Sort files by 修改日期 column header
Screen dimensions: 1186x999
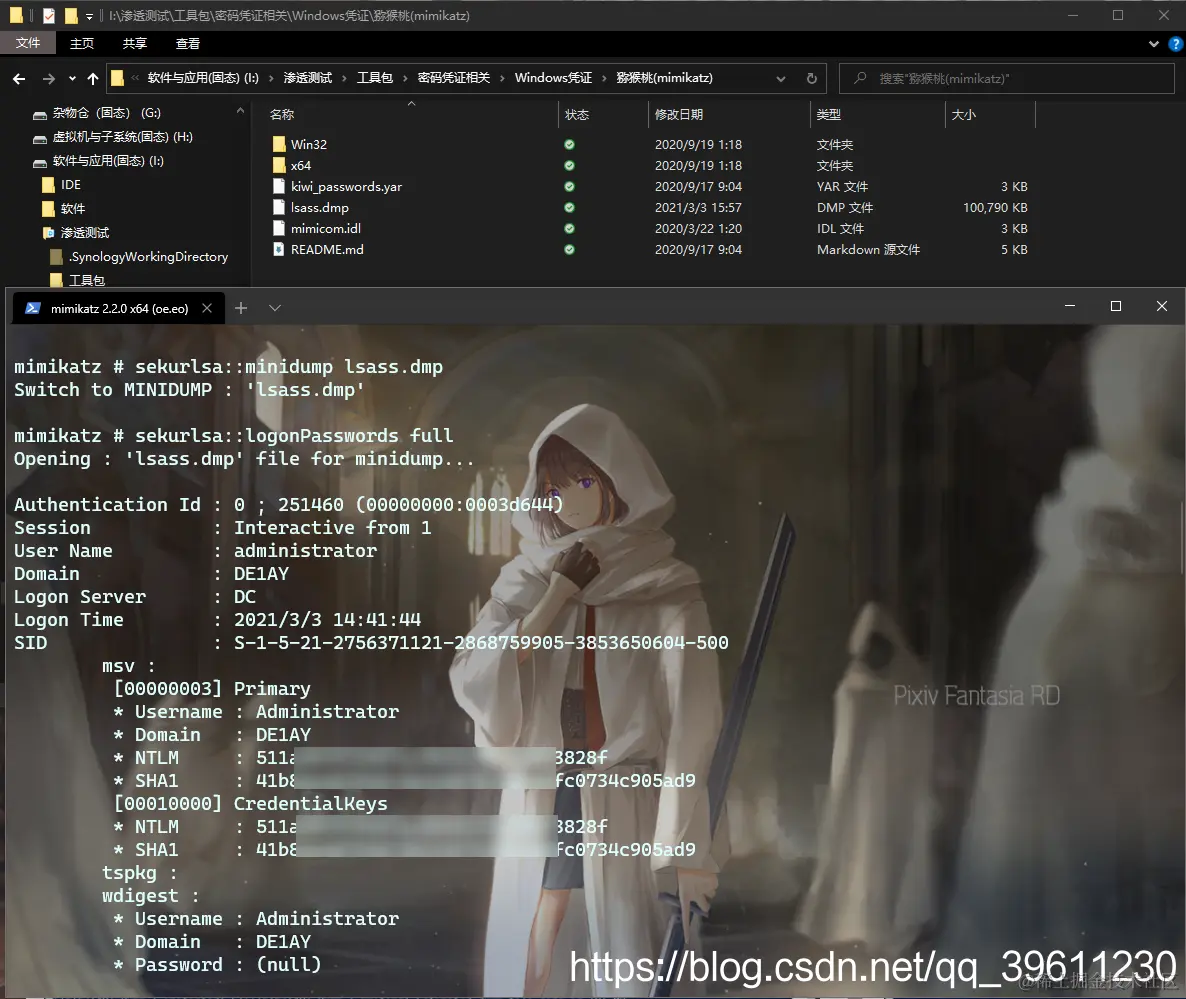678,115
